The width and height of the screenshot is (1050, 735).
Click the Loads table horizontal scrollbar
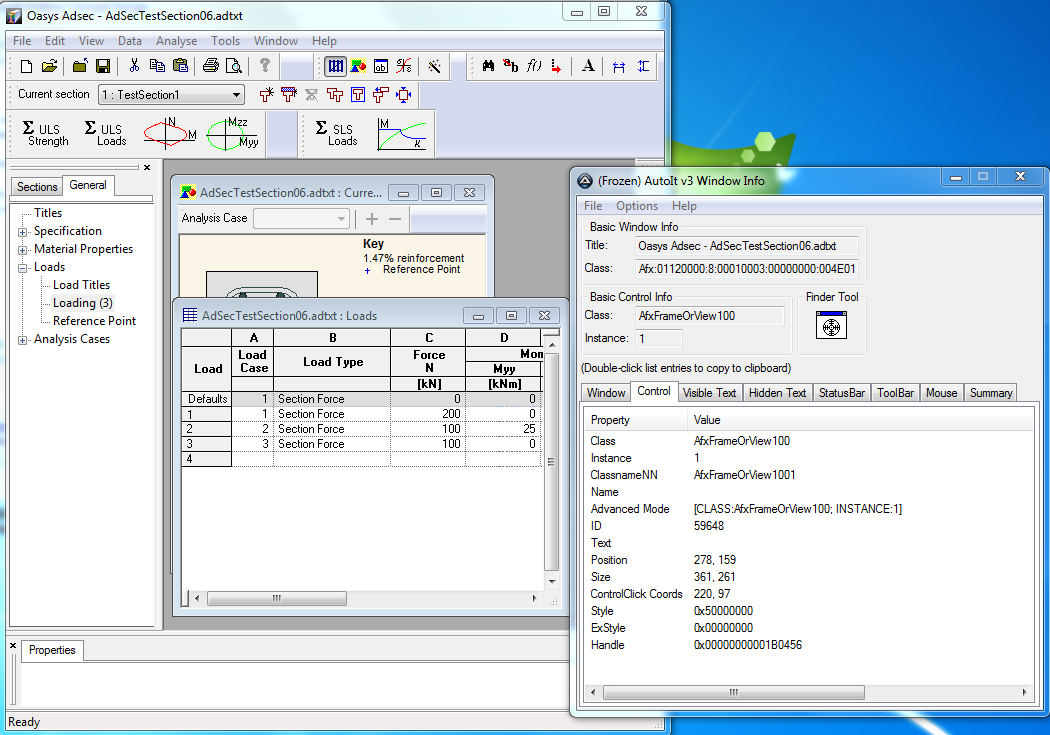point(365,598)
